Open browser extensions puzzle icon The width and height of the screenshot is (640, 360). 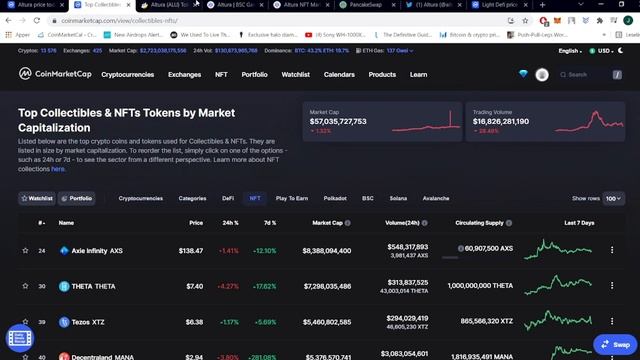tap(599, 20)
